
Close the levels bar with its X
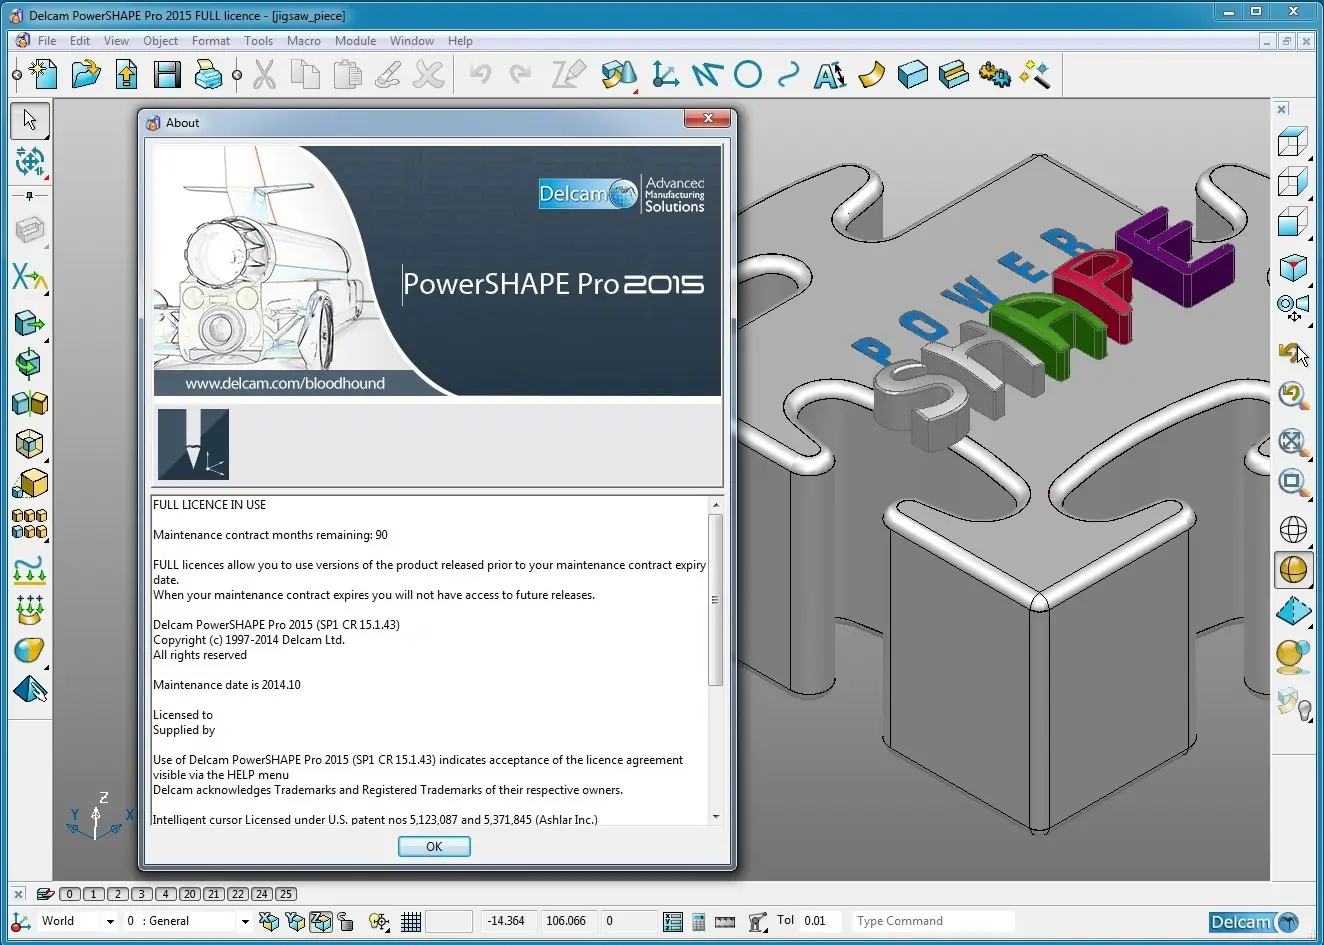18,894
